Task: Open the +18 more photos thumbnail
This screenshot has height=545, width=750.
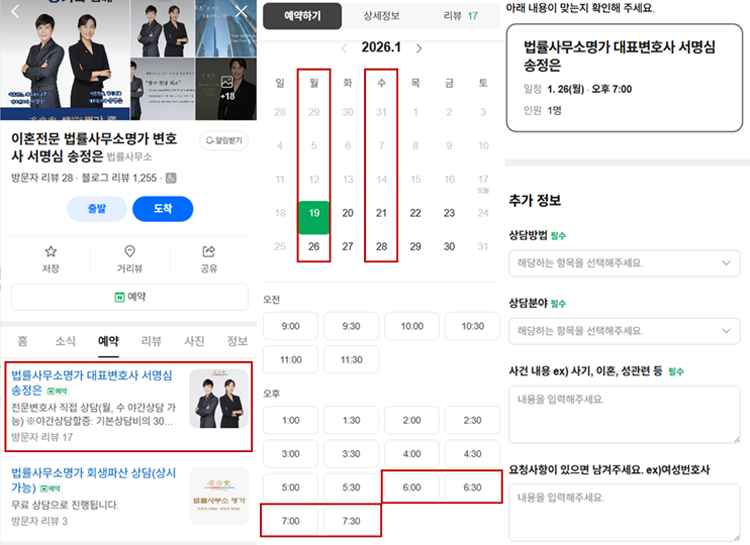Action: [226, 89]
